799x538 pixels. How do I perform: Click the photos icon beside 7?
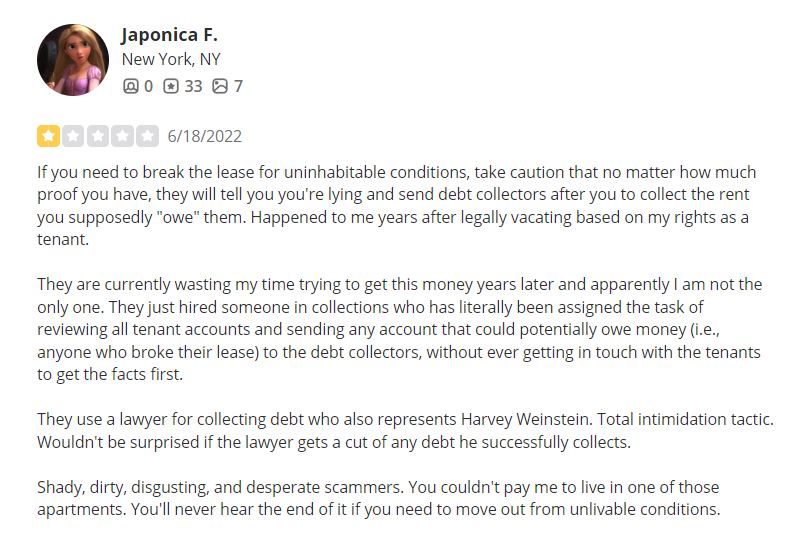coord(220,86)
